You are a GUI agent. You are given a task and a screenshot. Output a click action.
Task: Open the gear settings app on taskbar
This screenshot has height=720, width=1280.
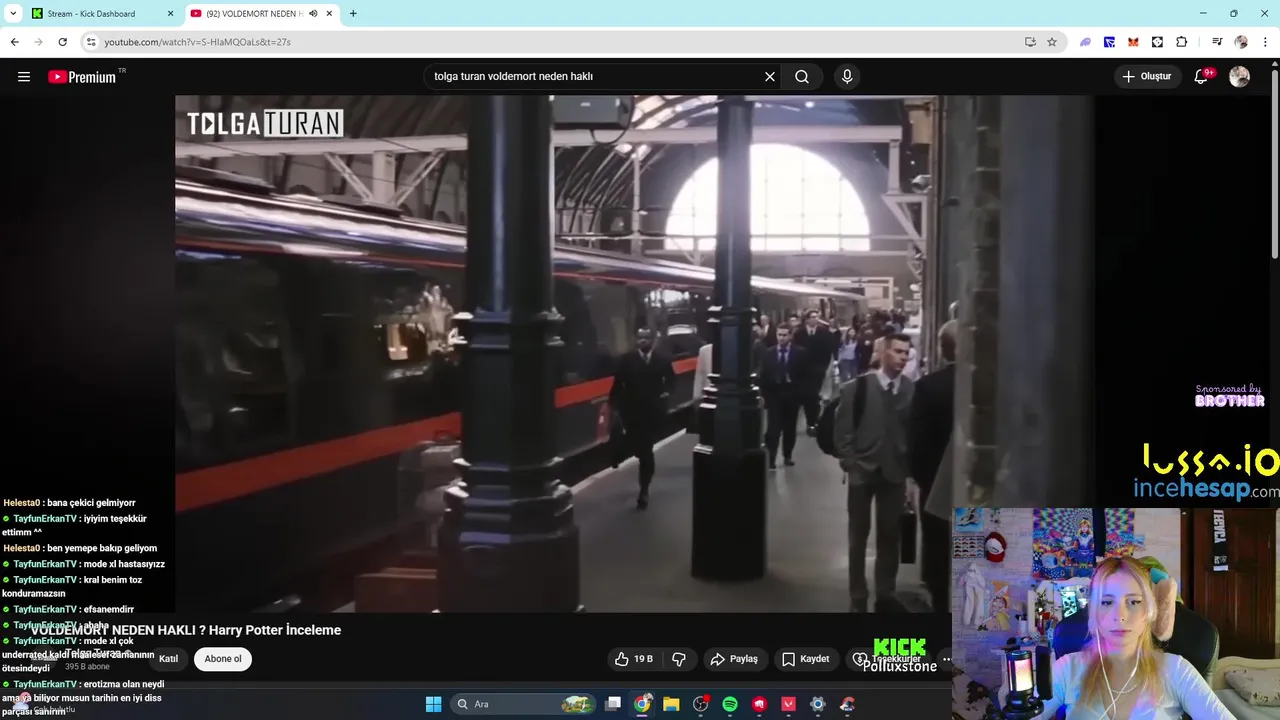[x=817, y=704]
